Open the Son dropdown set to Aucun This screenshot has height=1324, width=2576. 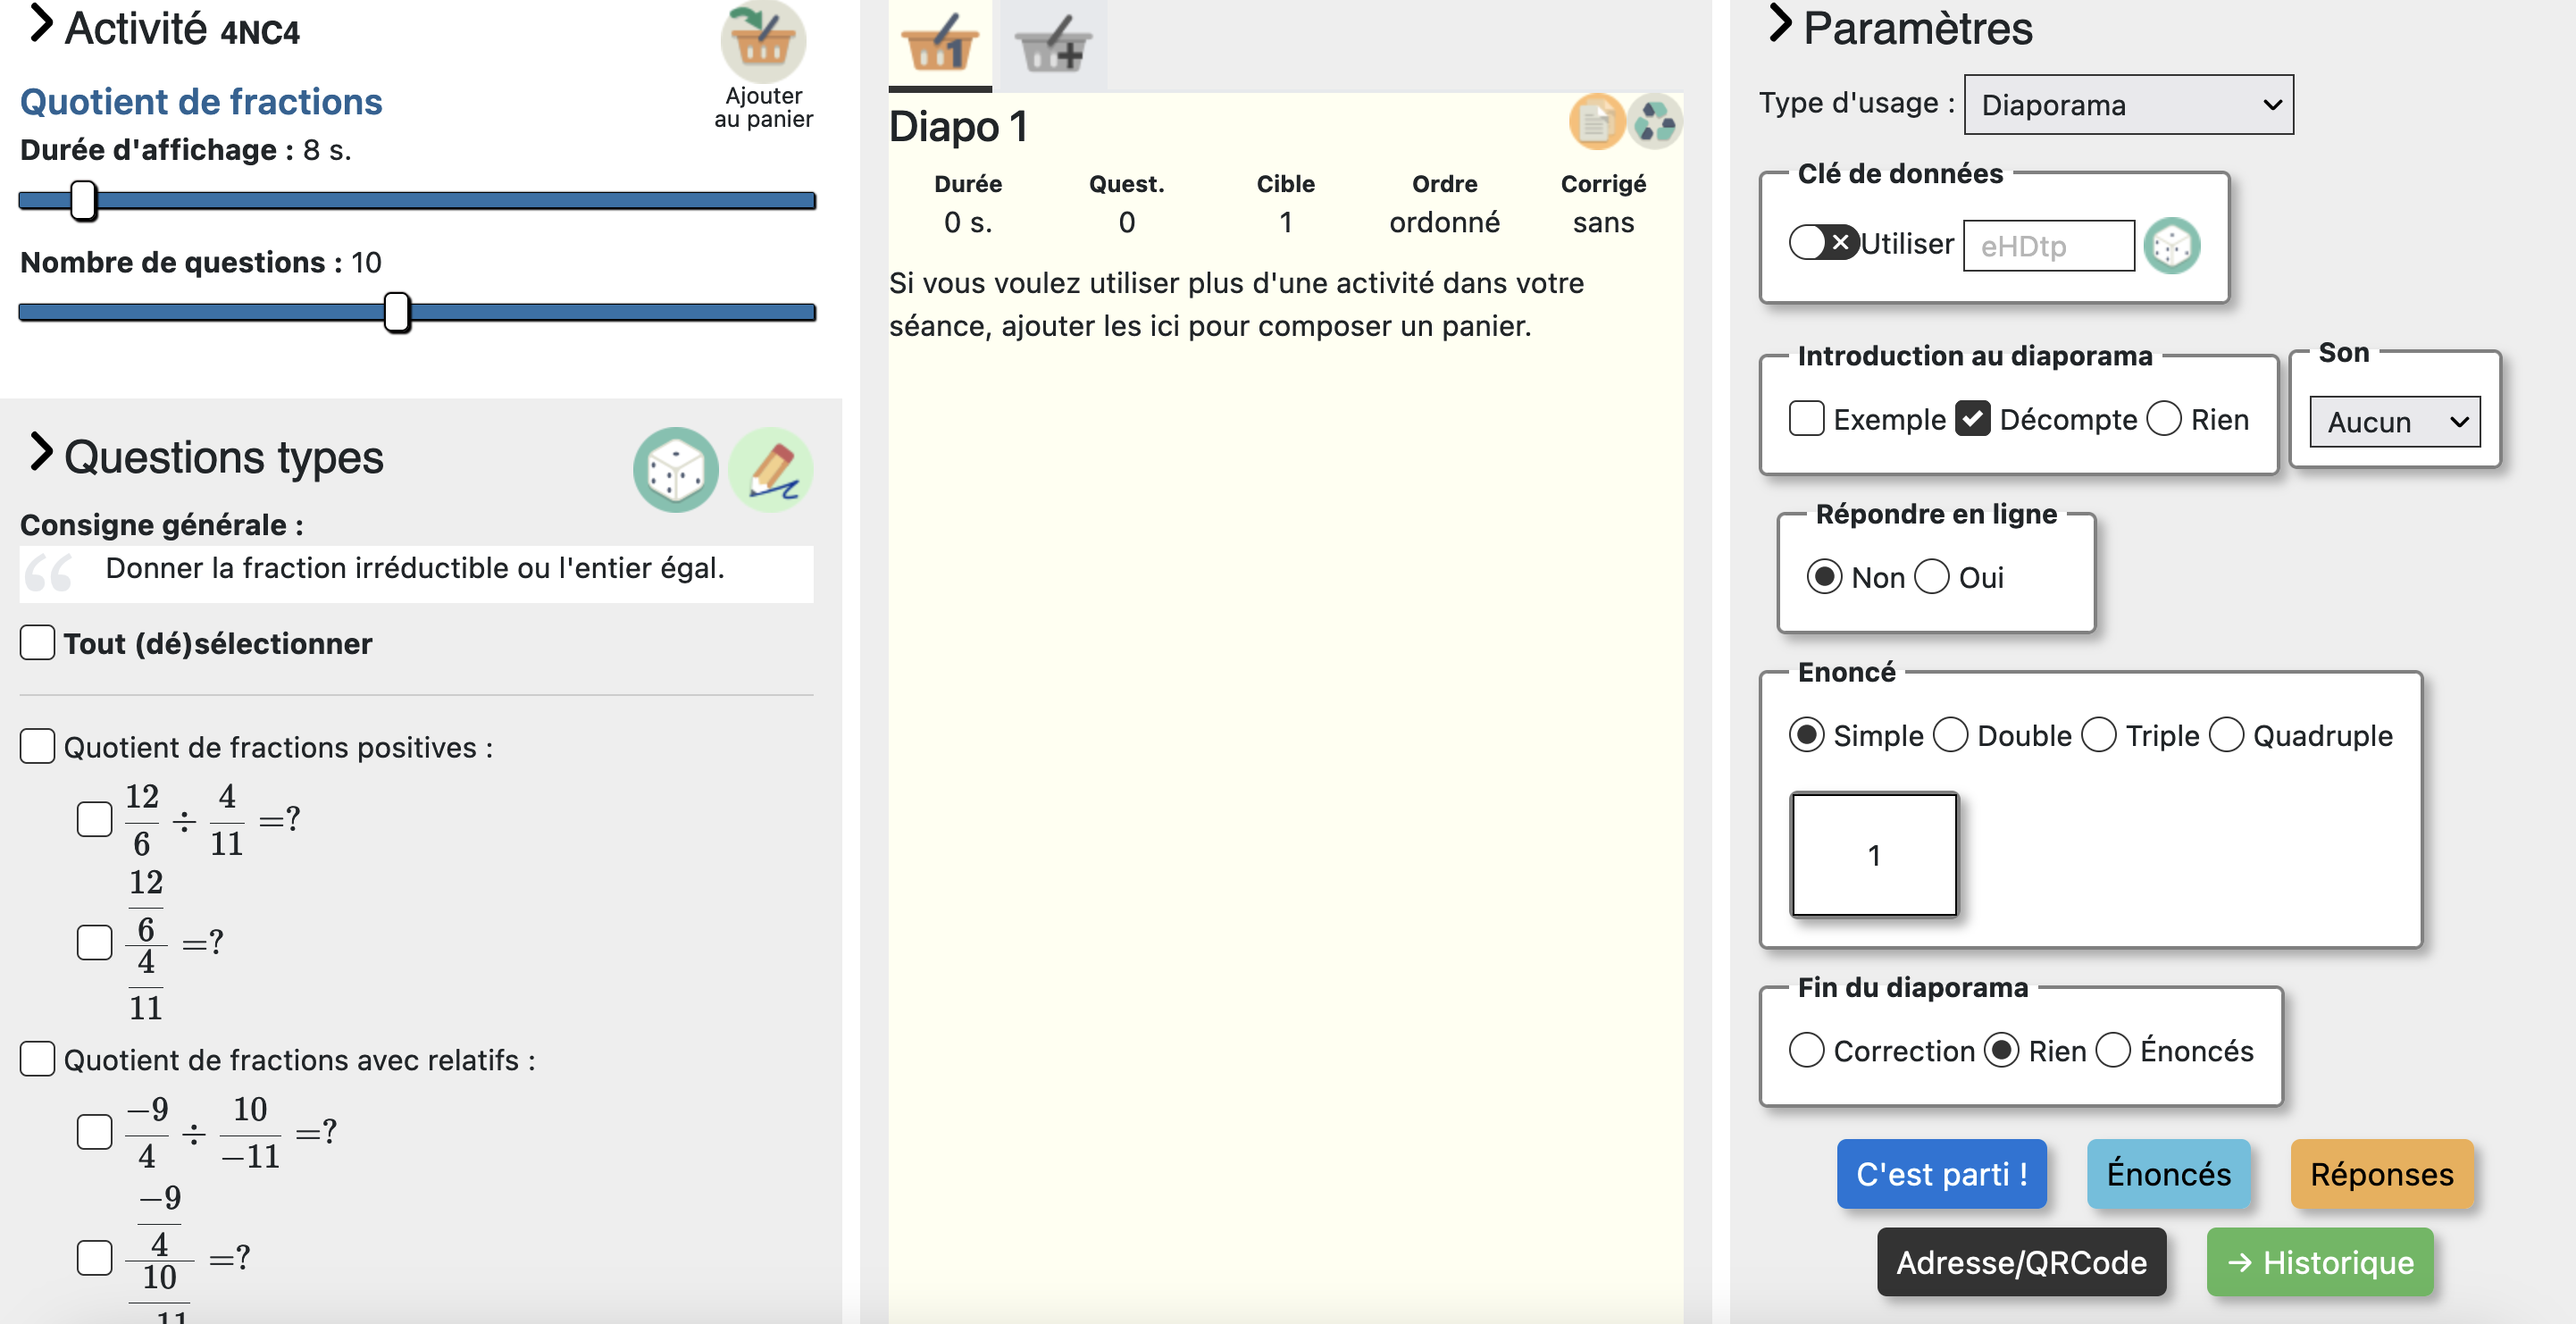point(2394,422)
